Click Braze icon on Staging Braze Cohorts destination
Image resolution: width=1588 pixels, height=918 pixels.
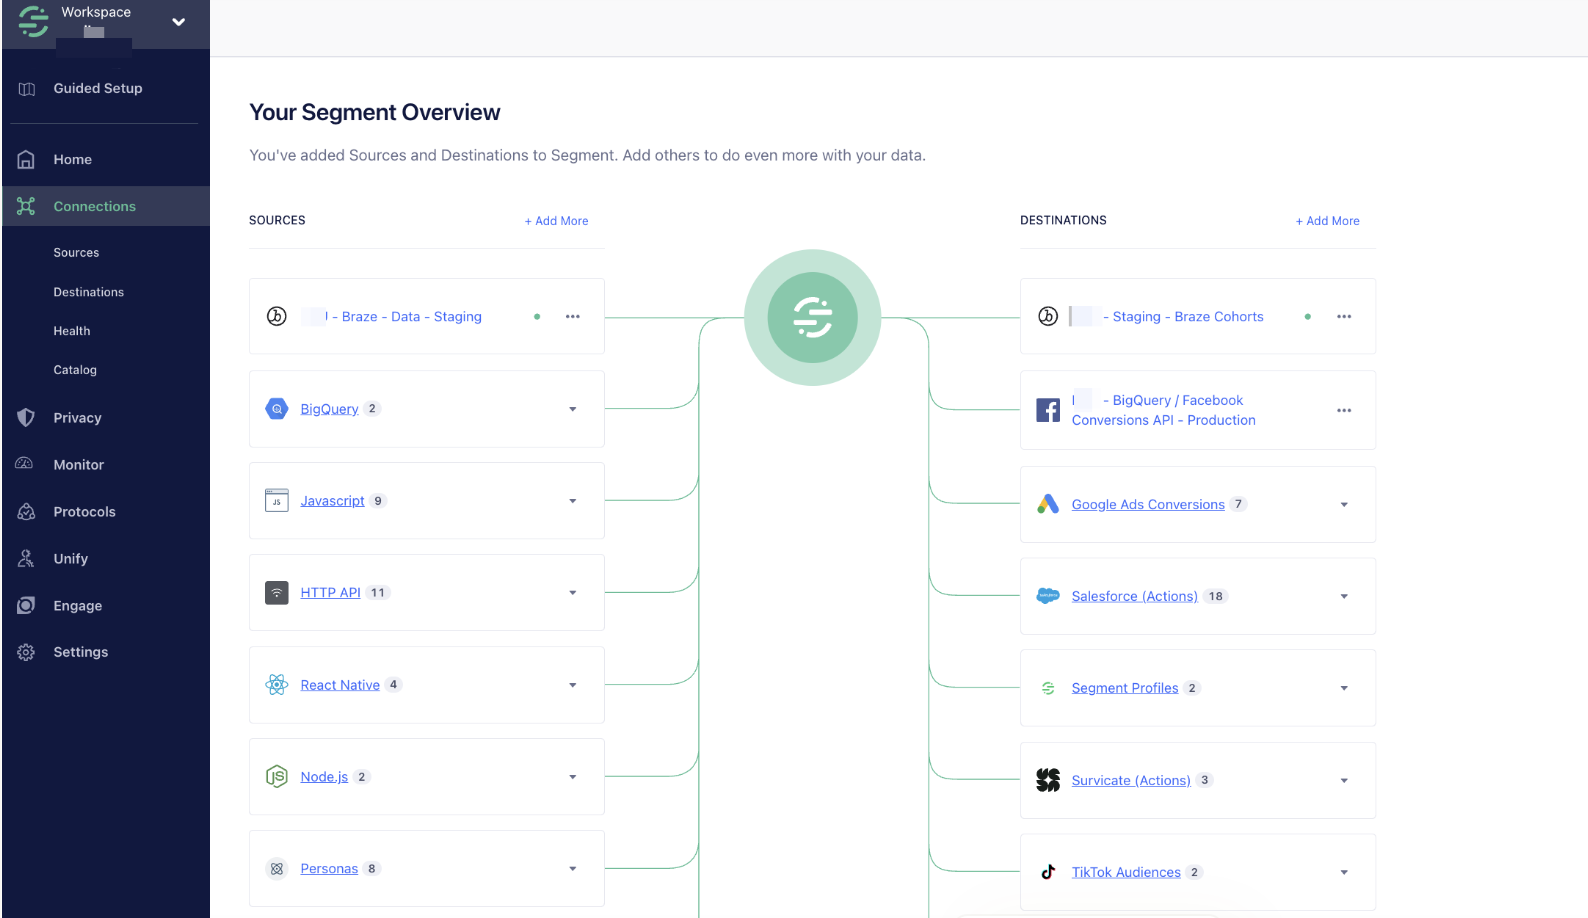1048,316
